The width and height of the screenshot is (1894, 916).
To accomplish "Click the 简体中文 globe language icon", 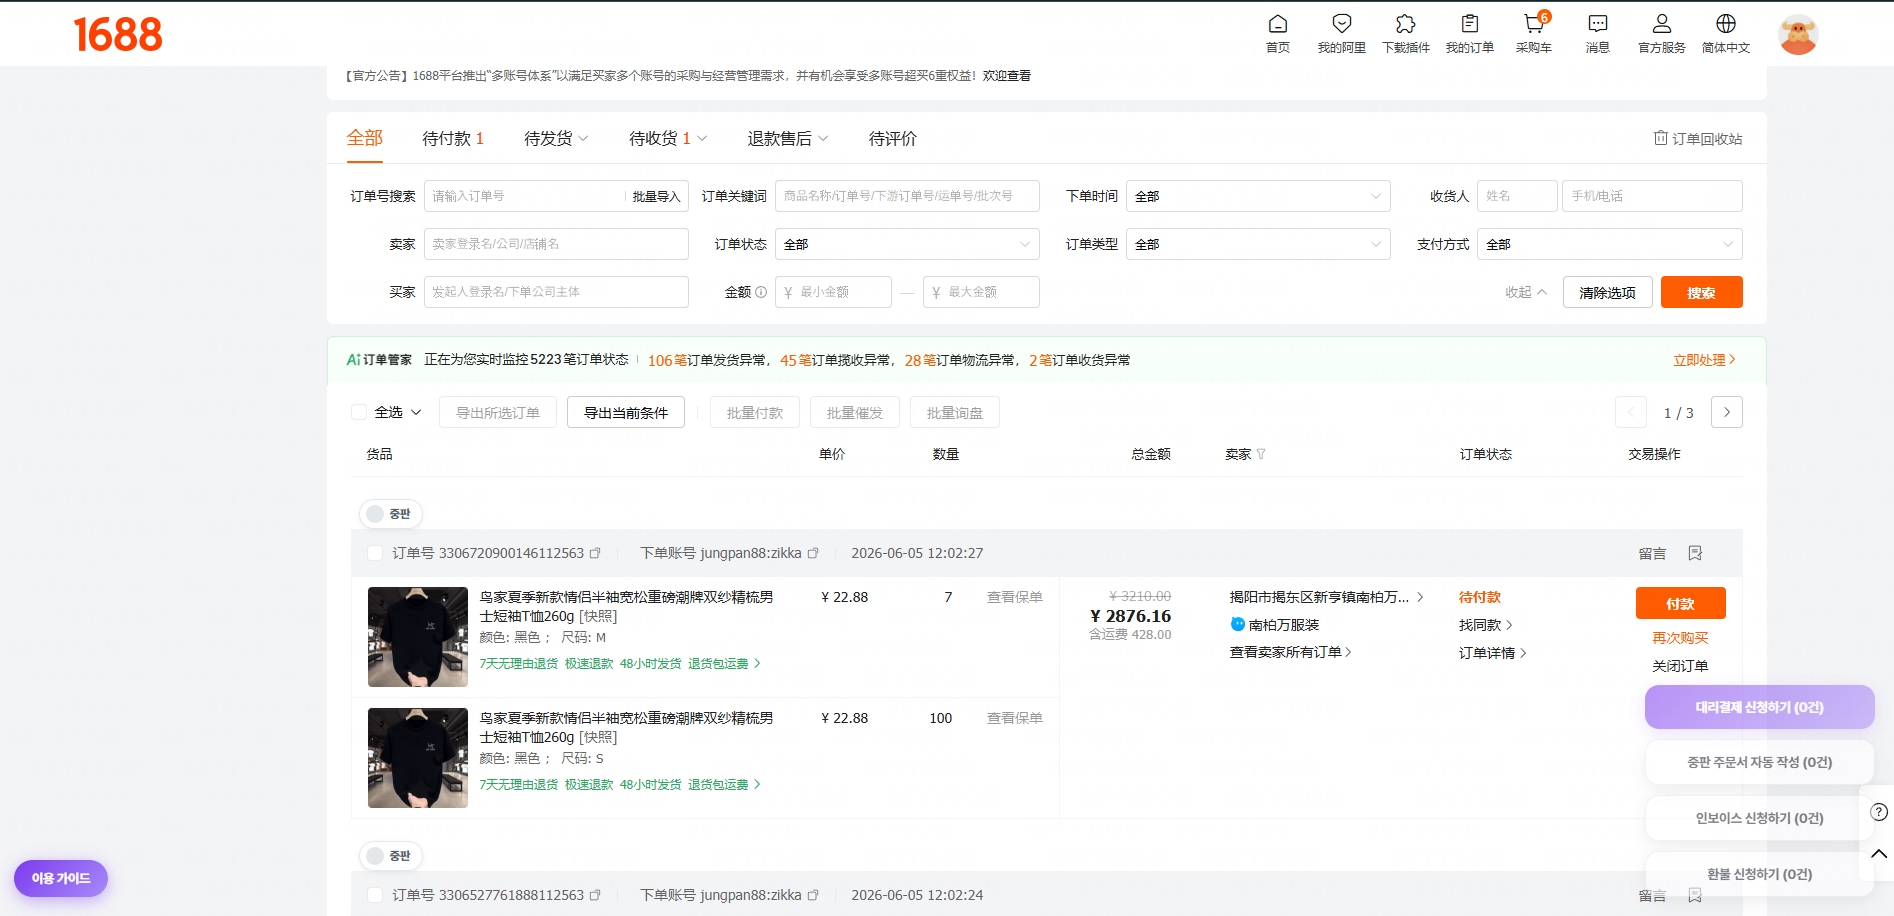I will (x=1725, y=24).
